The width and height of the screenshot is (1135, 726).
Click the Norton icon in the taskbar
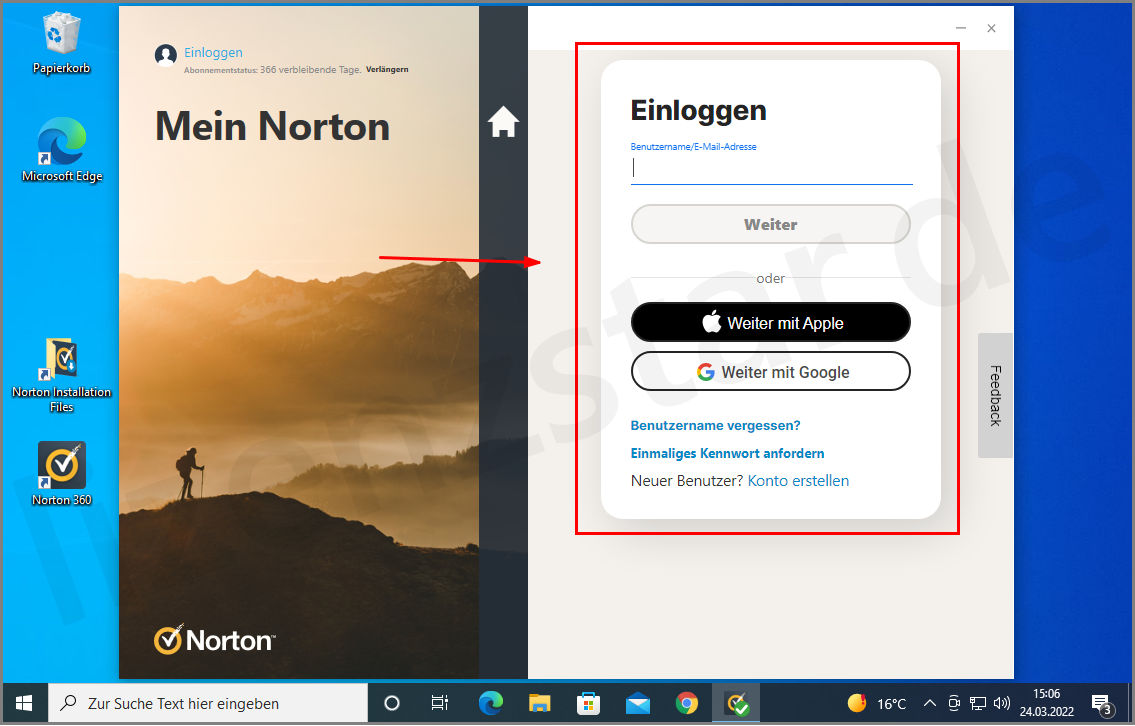(736, 703)
